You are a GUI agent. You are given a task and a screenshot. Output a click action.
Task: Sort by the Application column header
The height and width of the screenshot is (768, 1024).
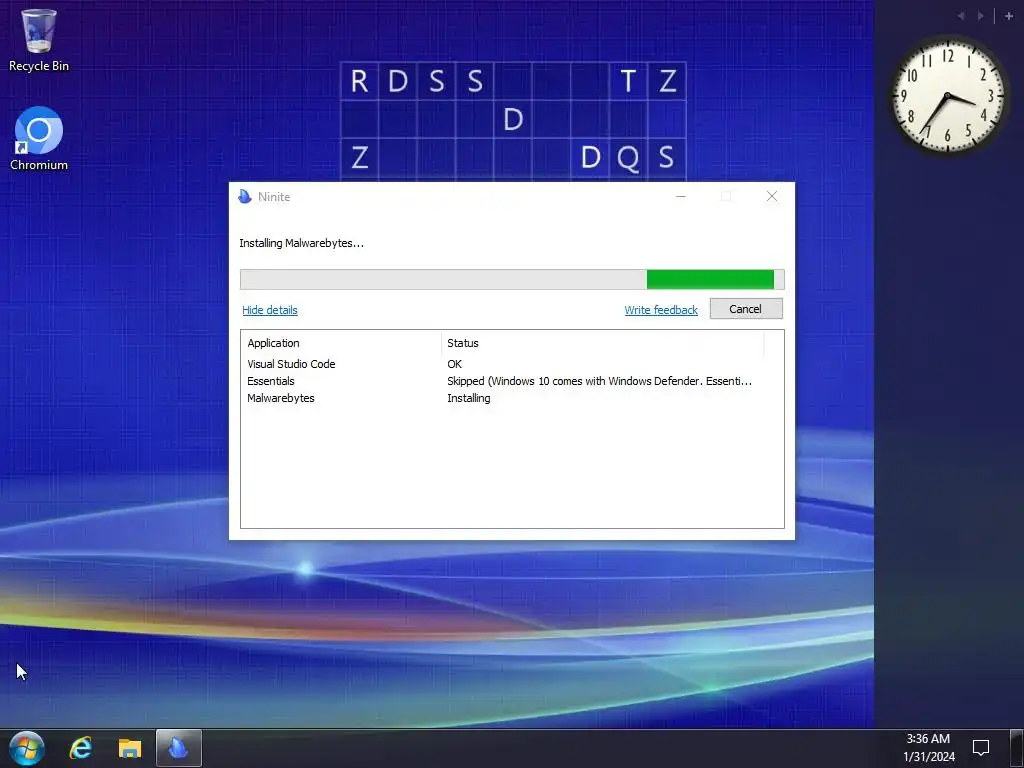[x=341, y=343]
